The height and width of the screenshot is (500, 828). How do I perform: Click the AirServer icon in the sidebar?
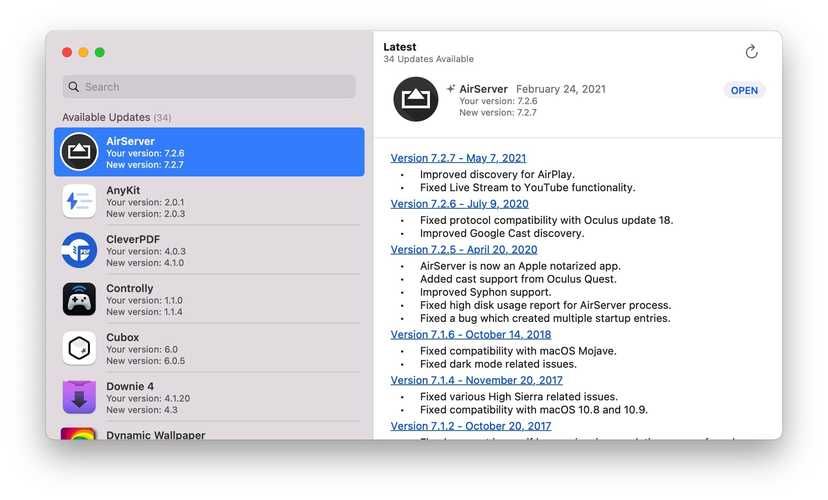point(79,152)
